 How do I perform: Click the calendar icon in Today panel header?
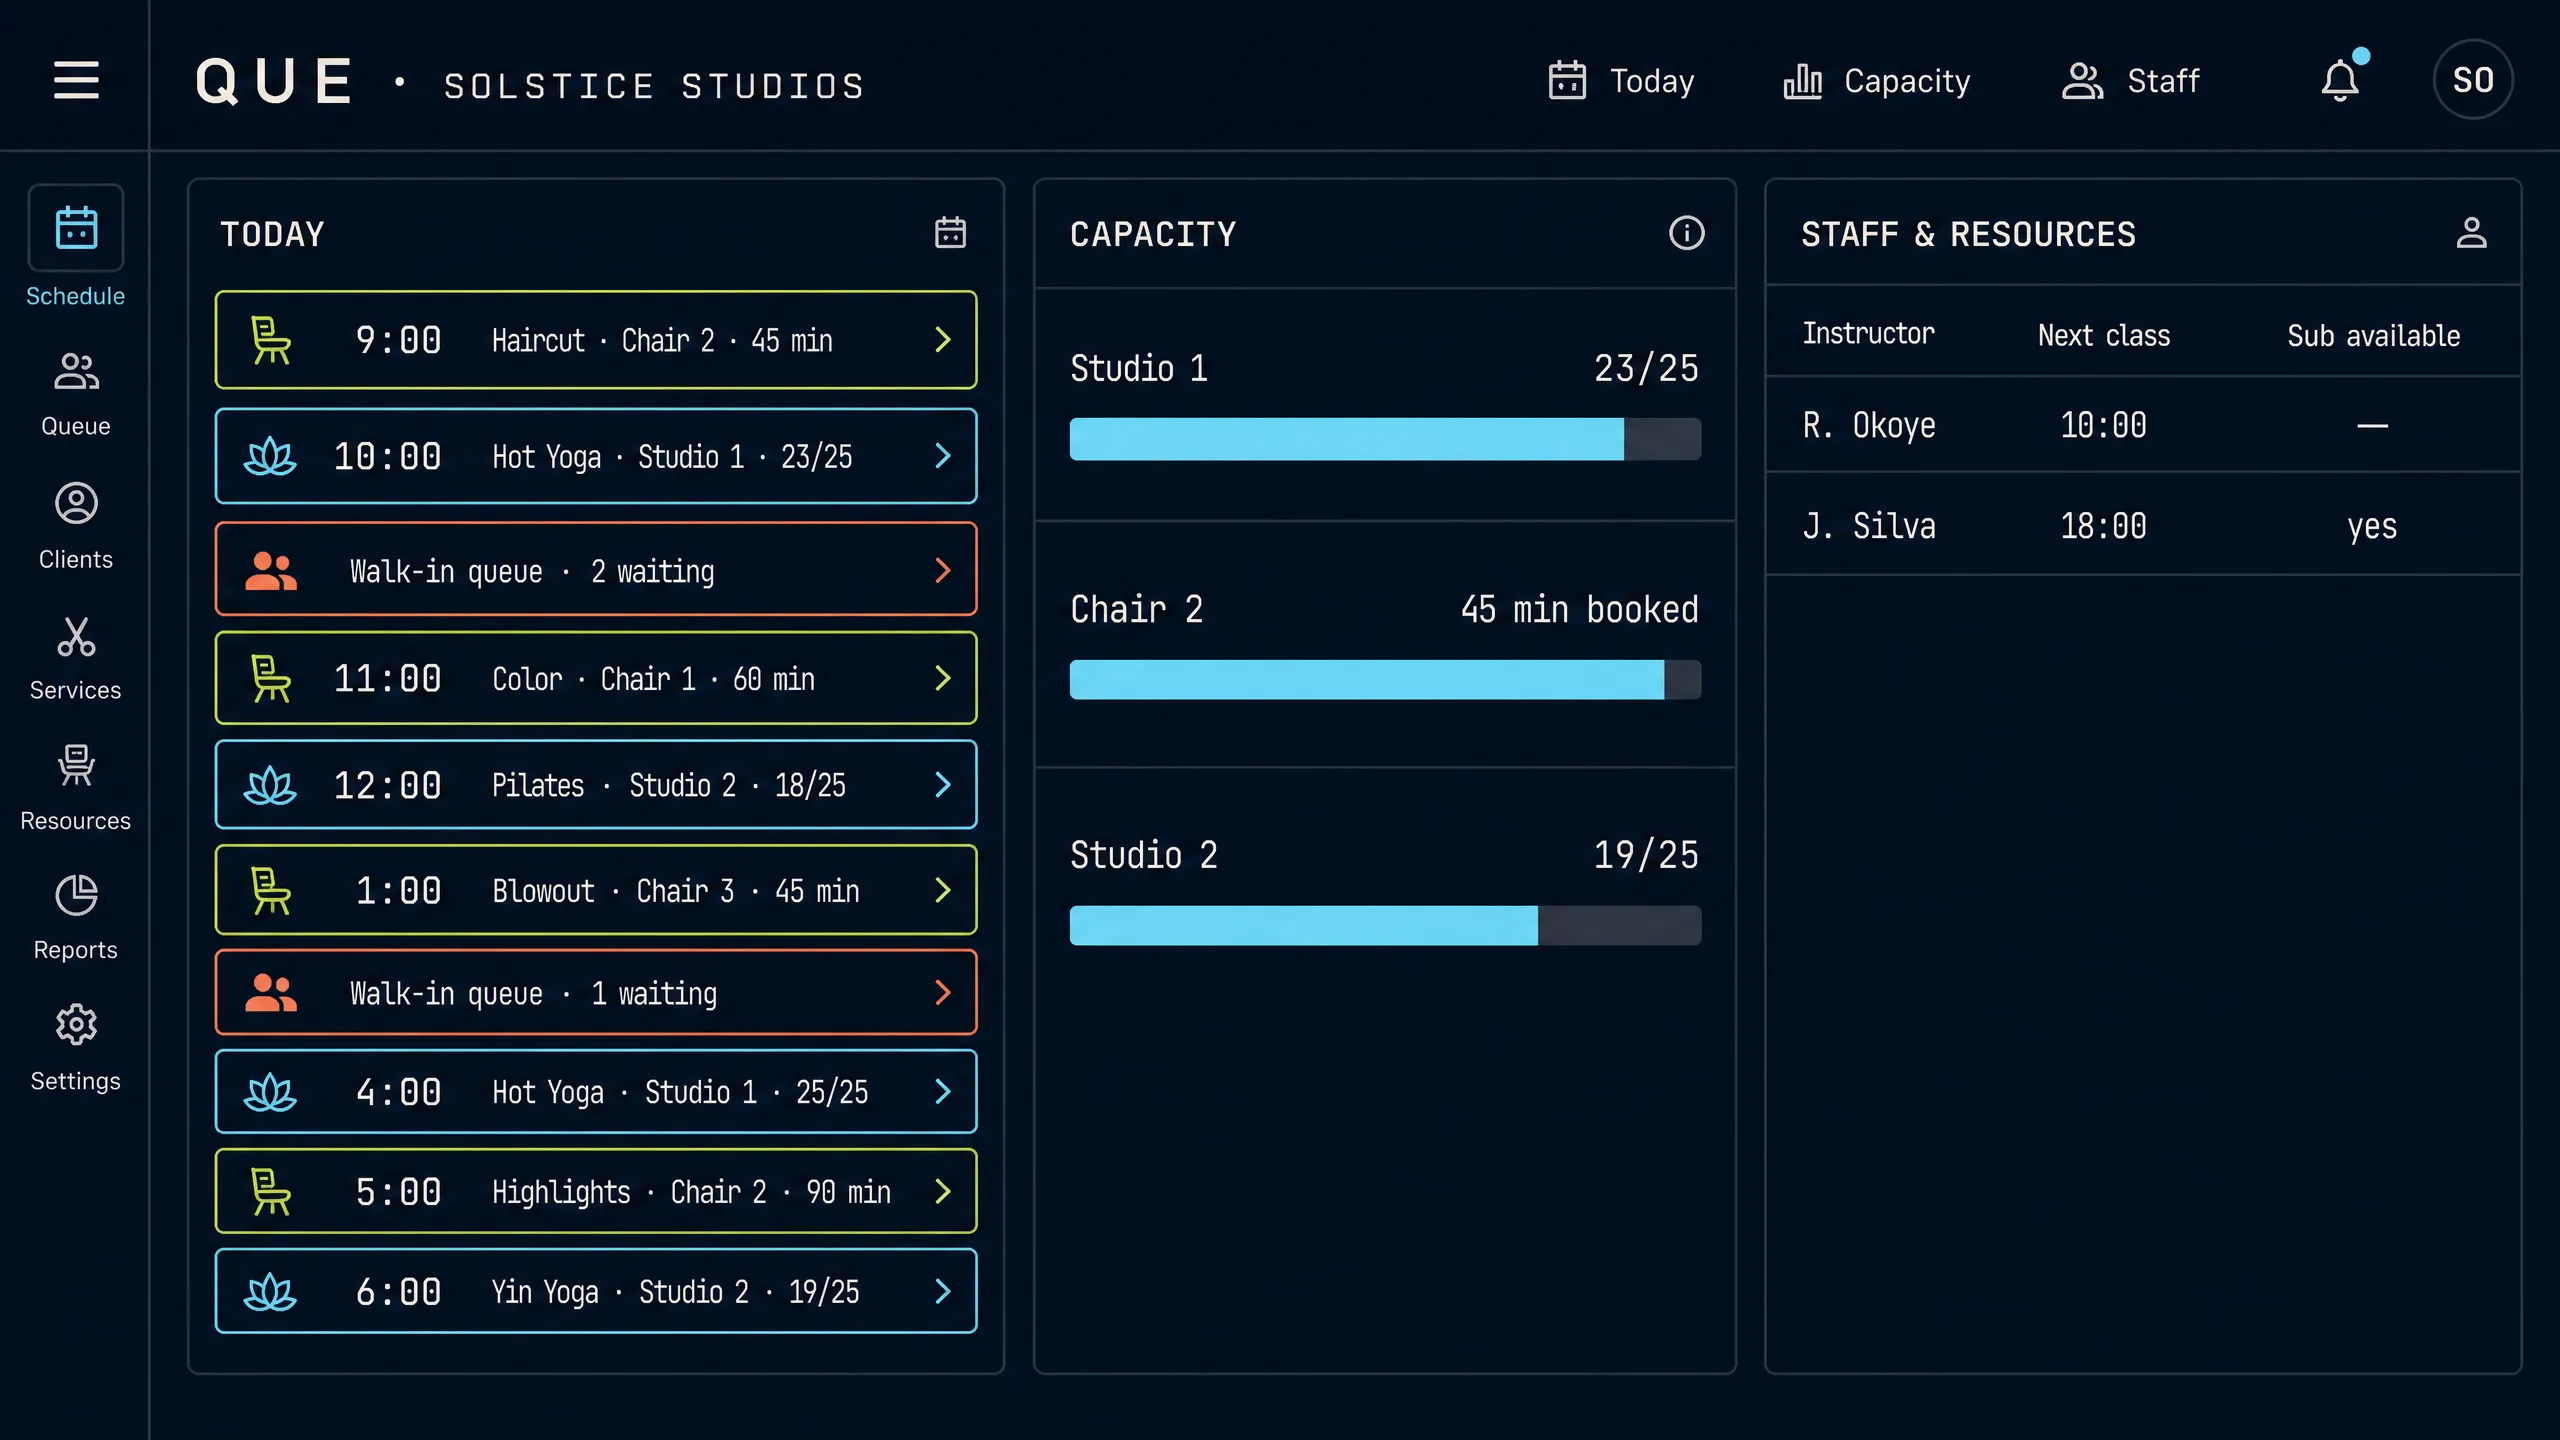950,233
